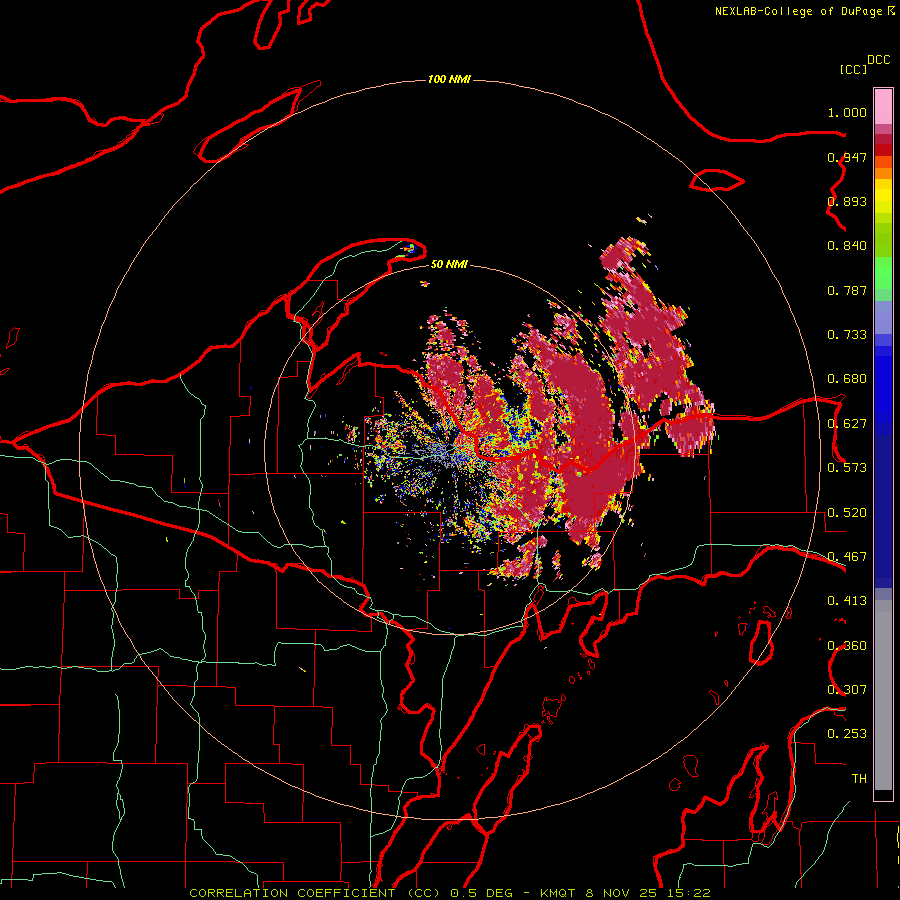The image size is (900, 900).
Task: Click the 0.467 value on the color scale
Action: (847, 557)
